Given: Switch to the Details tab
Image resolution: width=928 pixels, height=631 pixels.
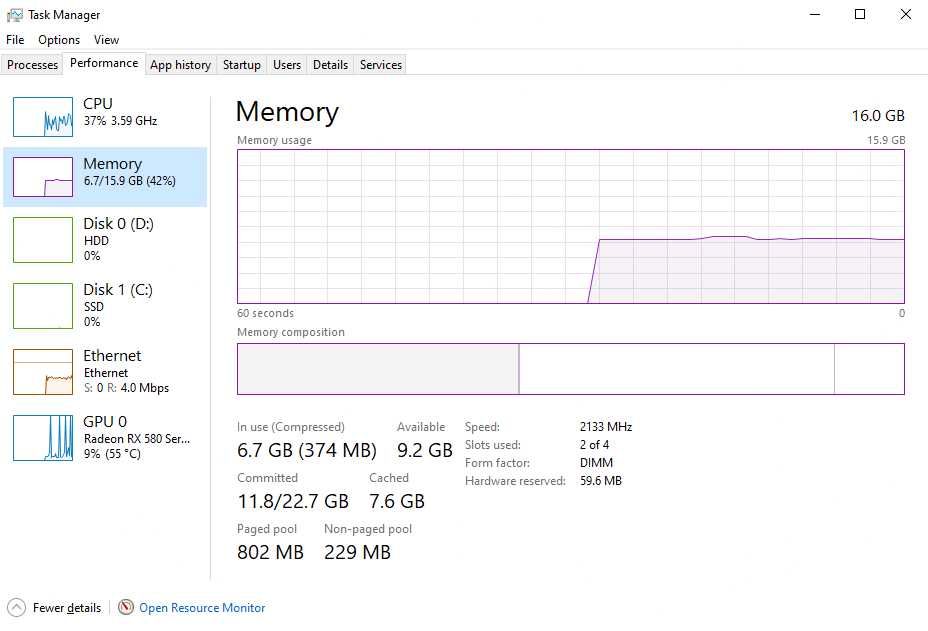Looking at the screenshot, I should coord(330,65).
